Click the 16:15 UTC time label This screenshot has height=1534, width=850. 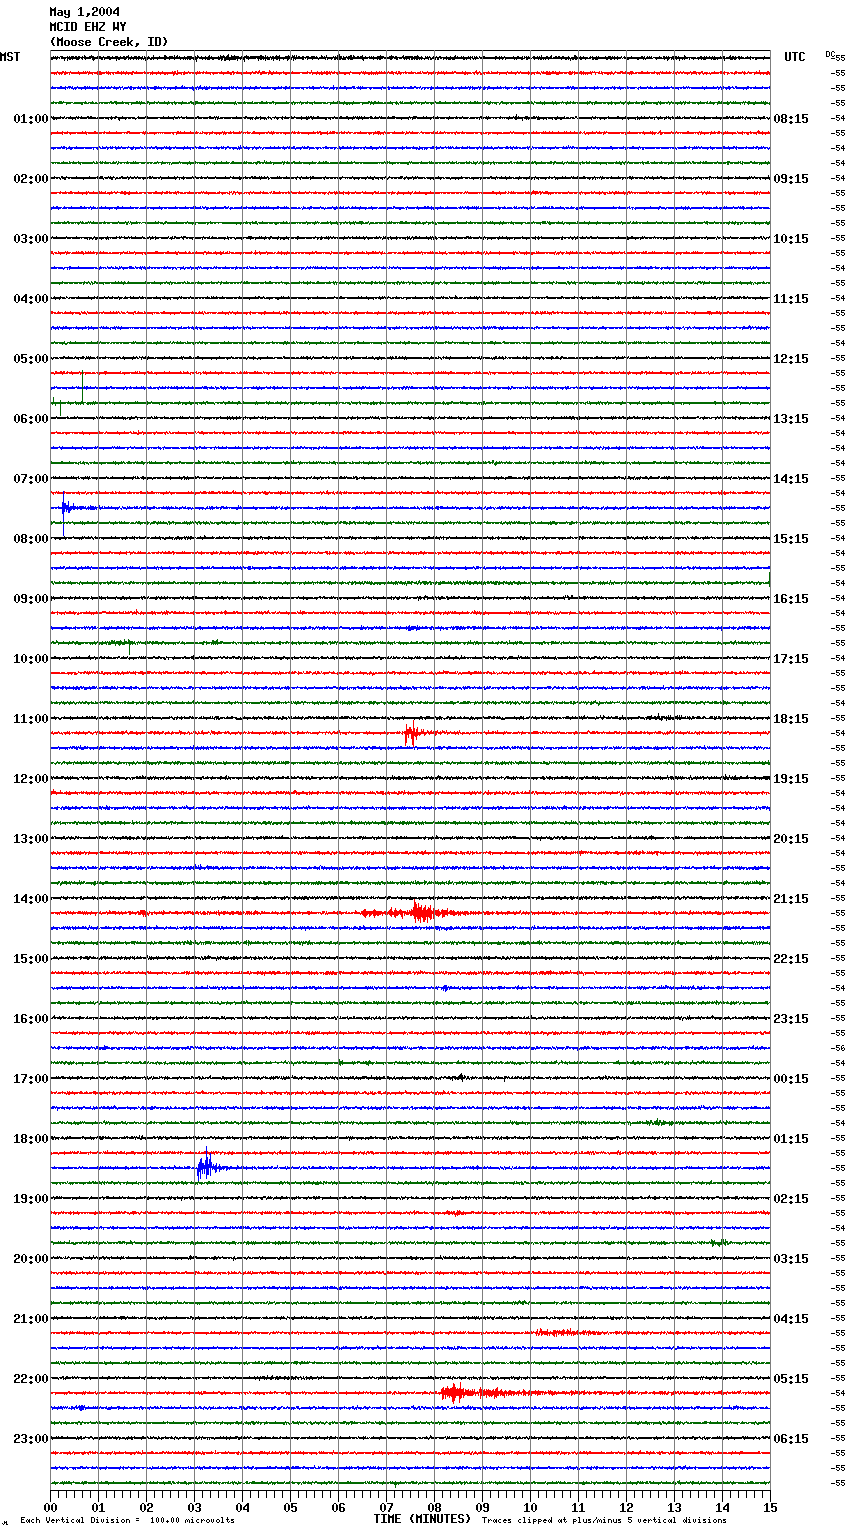pyautogui.click(x=791, y=599)
